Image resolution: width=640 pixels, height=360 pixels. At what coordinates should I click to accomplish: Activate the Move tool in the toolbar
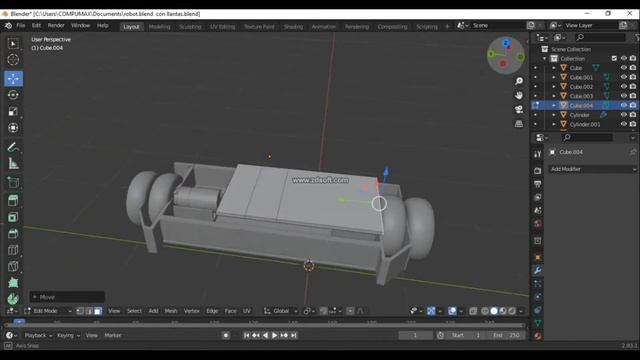point(13,78)
